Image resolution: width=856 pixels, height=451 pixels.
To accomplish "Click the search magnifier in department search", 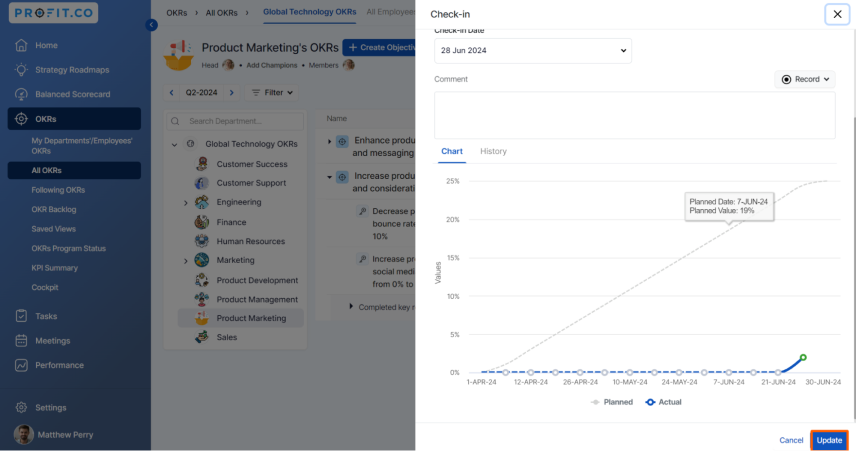I will tap(175, 121).
